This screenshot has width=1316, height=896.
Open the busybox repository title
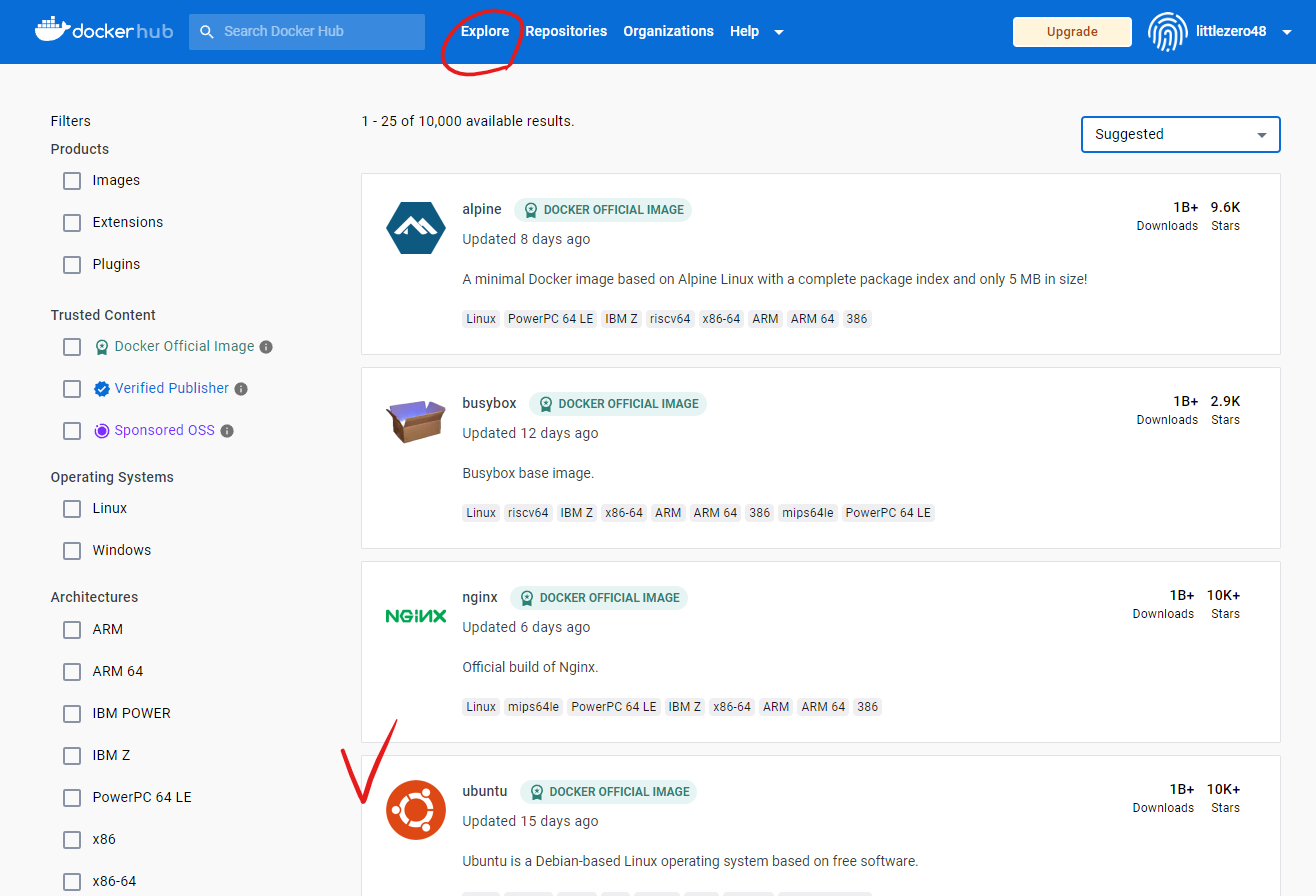coord(489,403)
